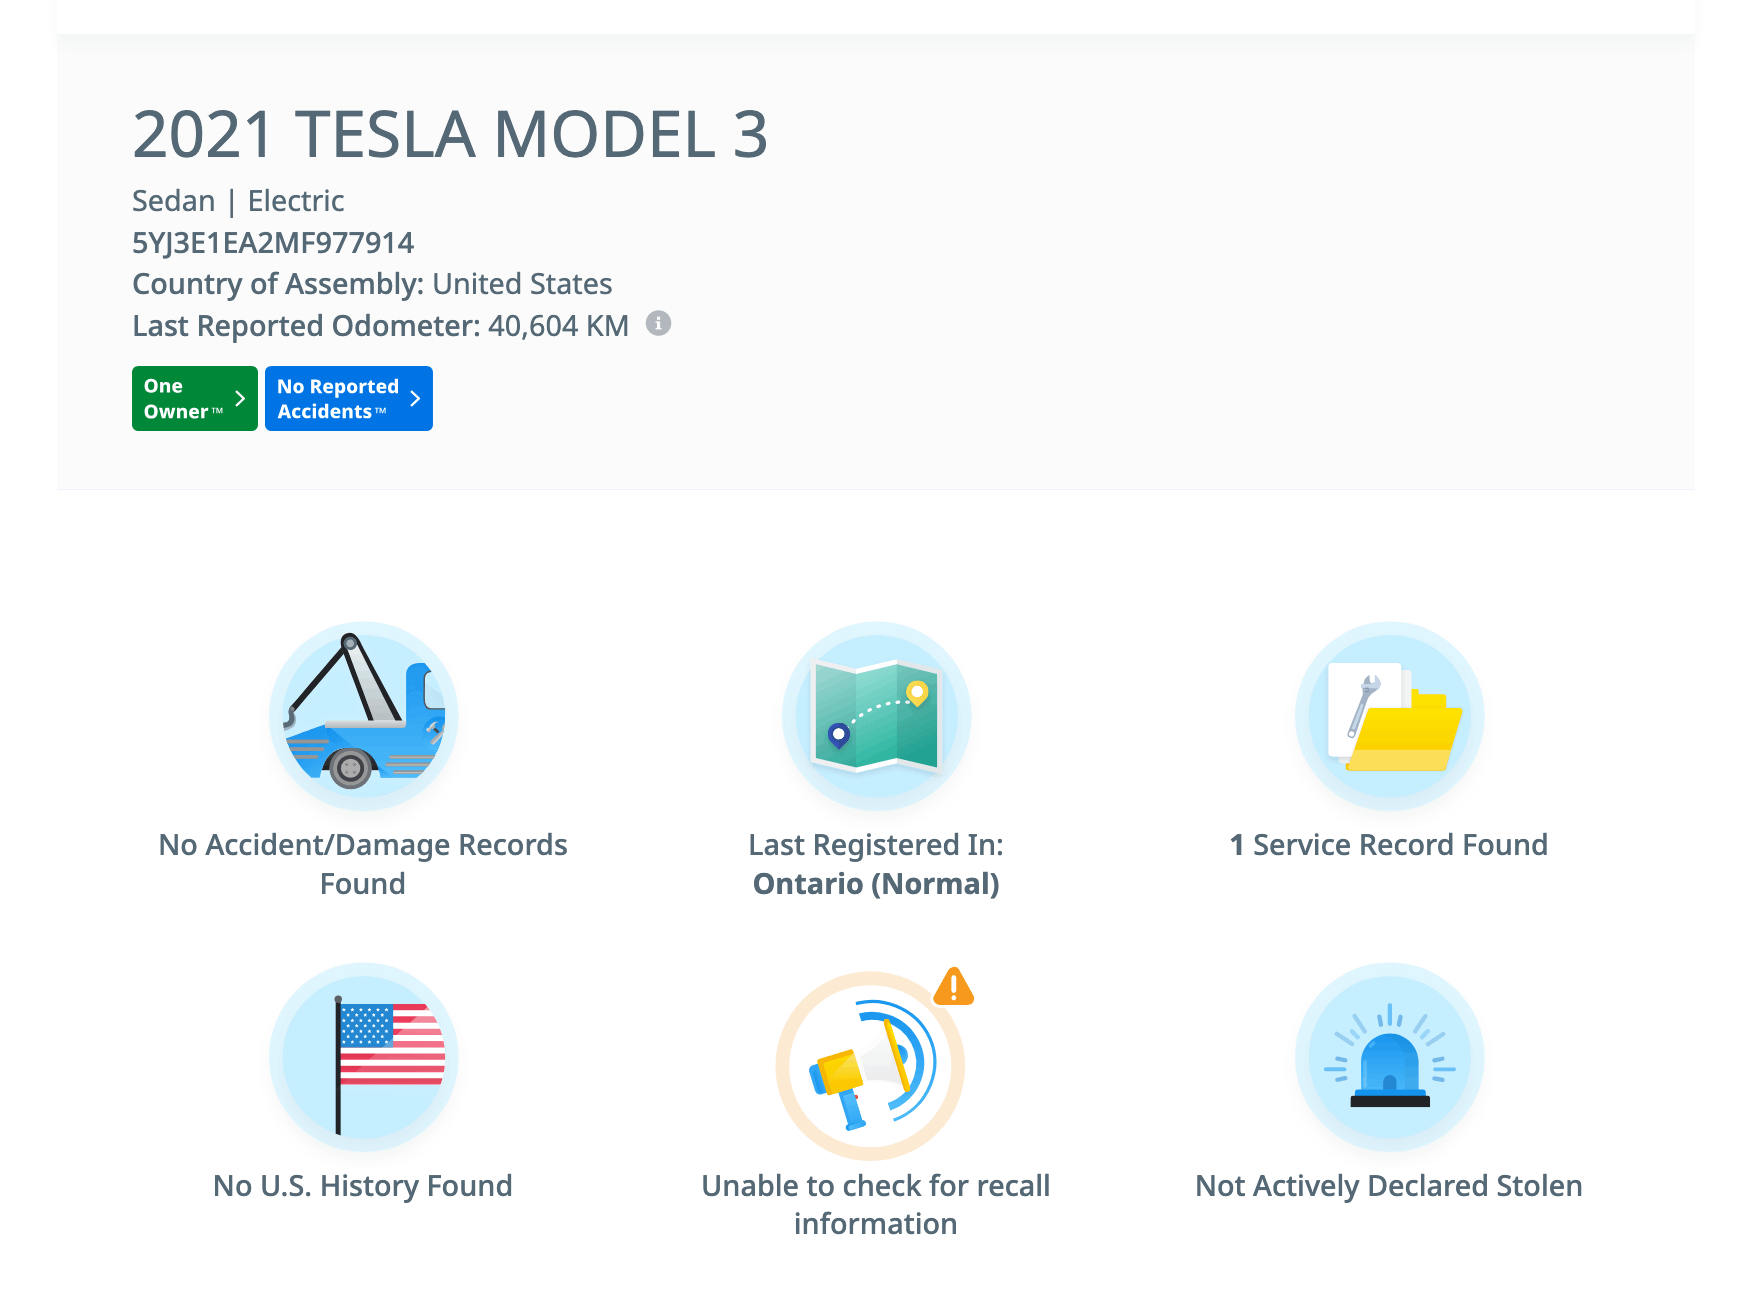
Task: Click the tow truck accident records icon
Action: 364,716
